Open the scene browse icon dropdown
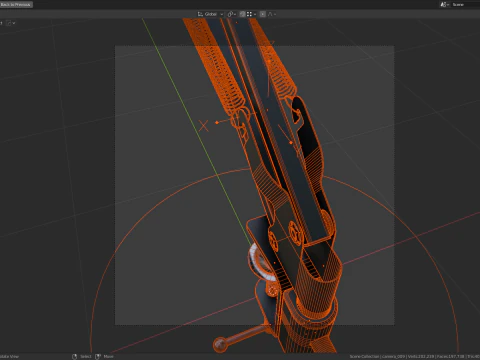This screenshot has width=480, height=360. [445, 4]
